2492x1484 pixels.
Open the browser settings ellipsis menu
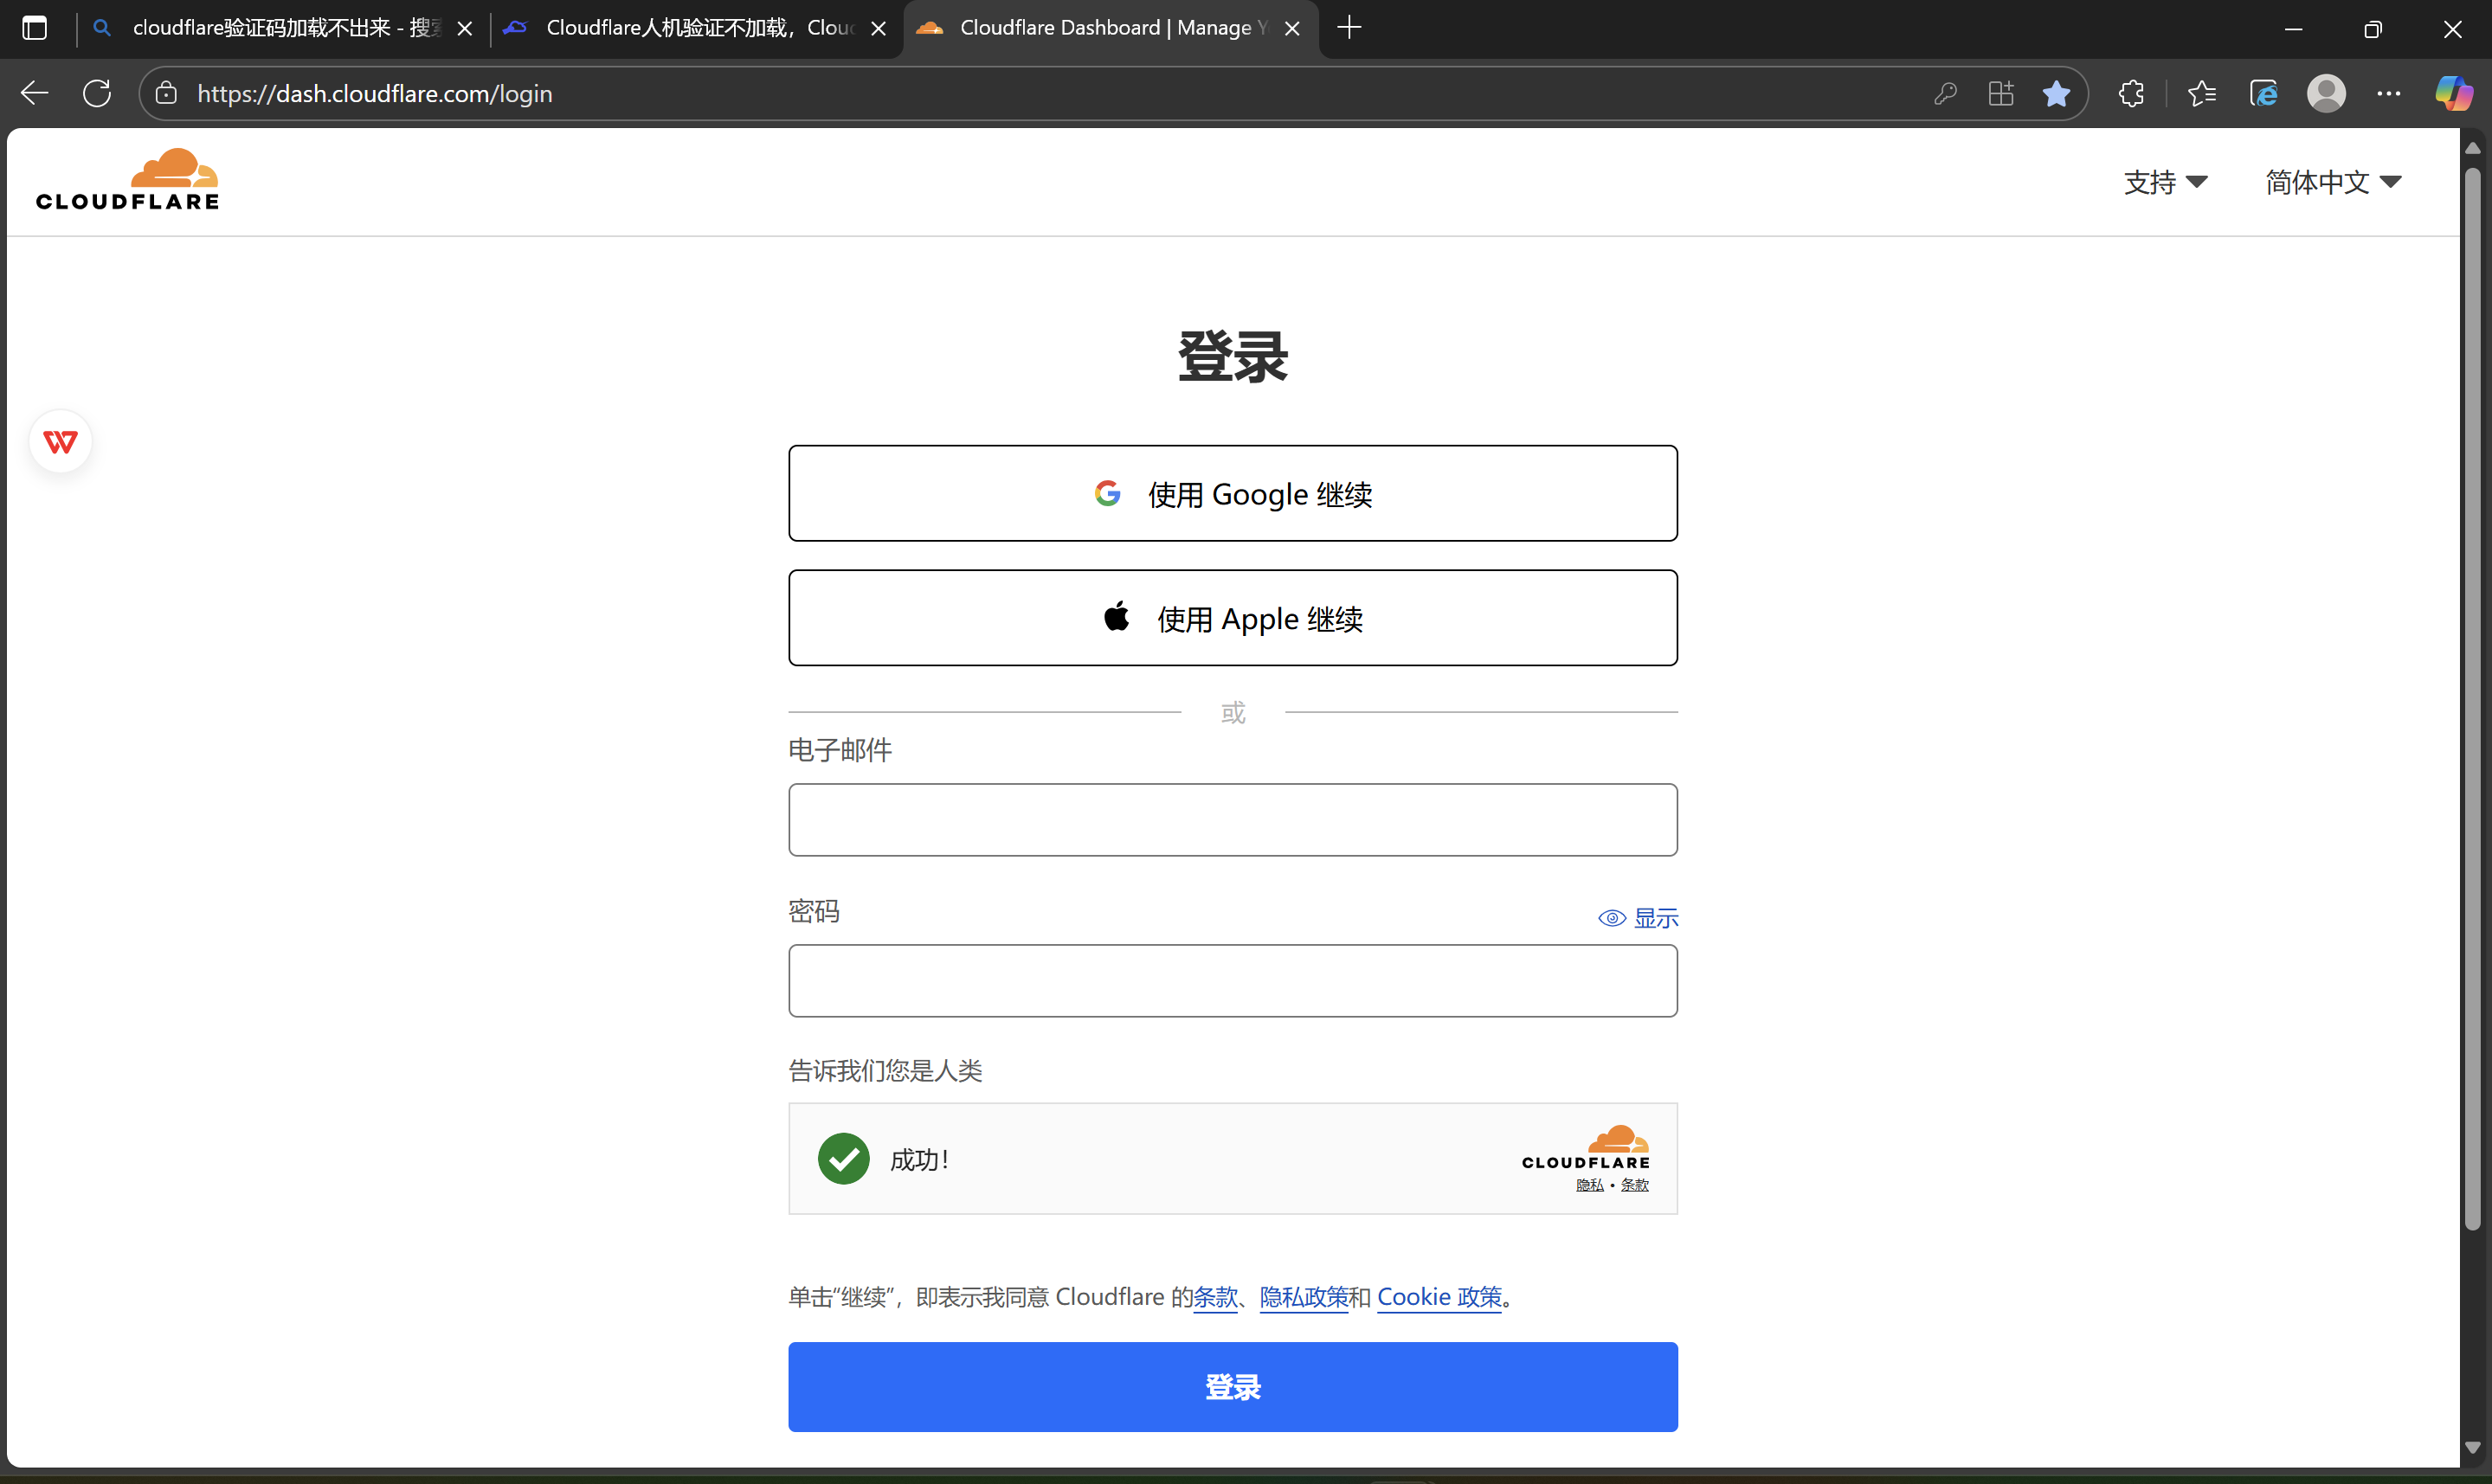2389,94
